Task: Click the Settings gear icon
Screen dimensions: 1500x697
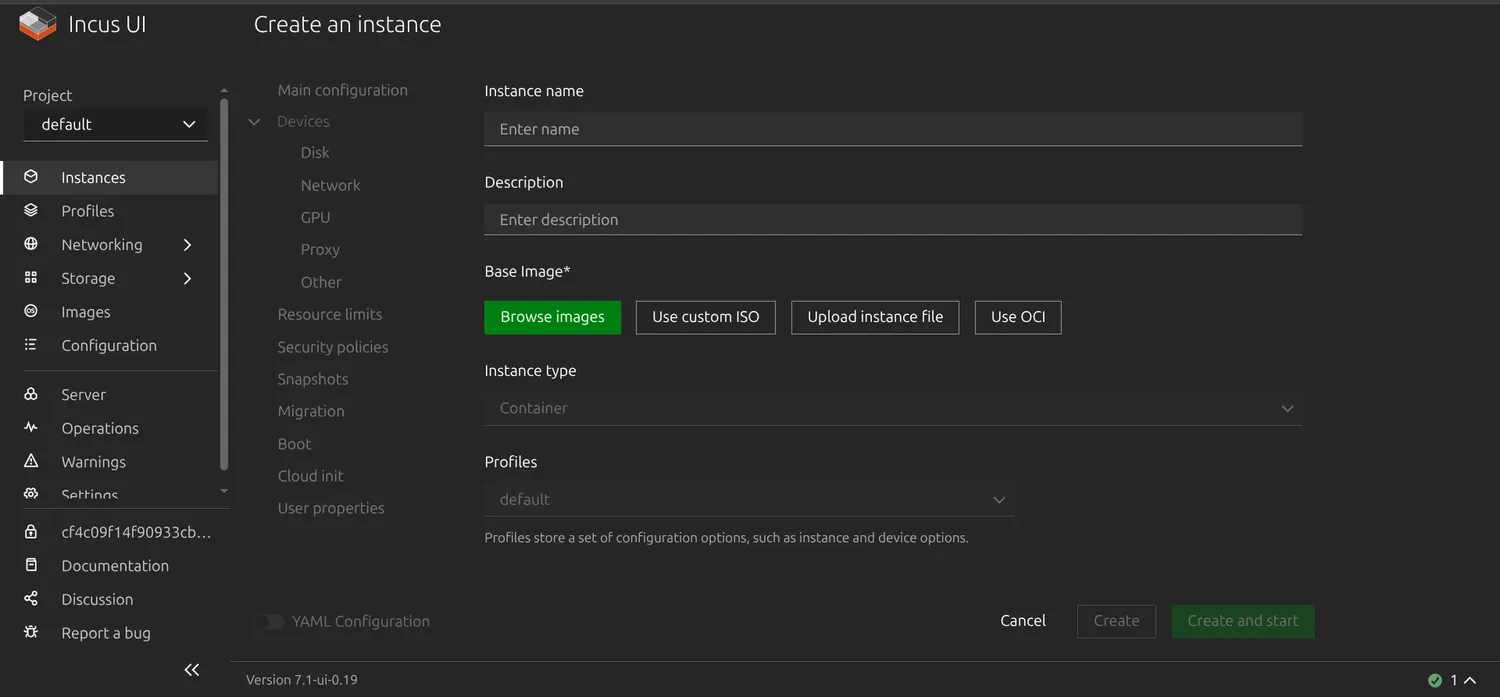Action: point(31,494)
